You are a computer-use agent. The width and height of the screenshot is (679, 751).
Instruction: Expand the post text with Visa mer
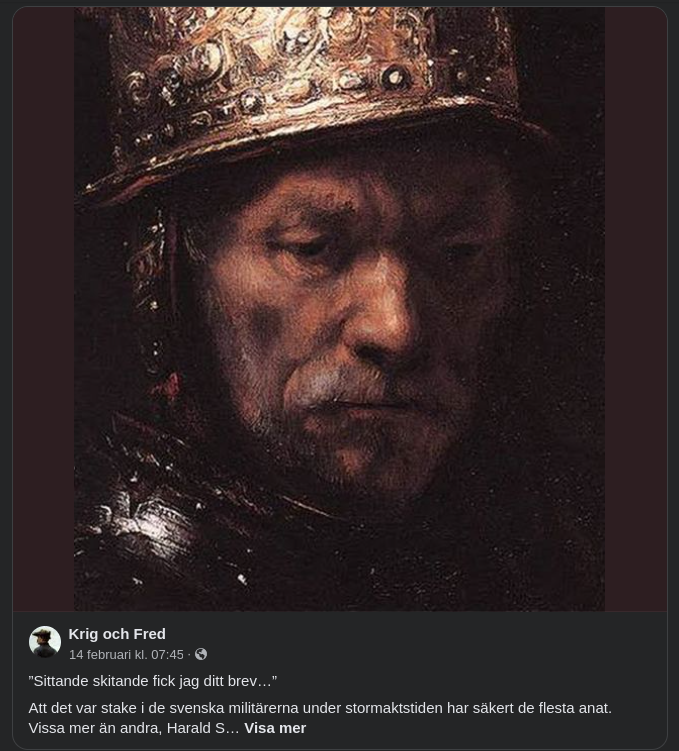point(275,728)
